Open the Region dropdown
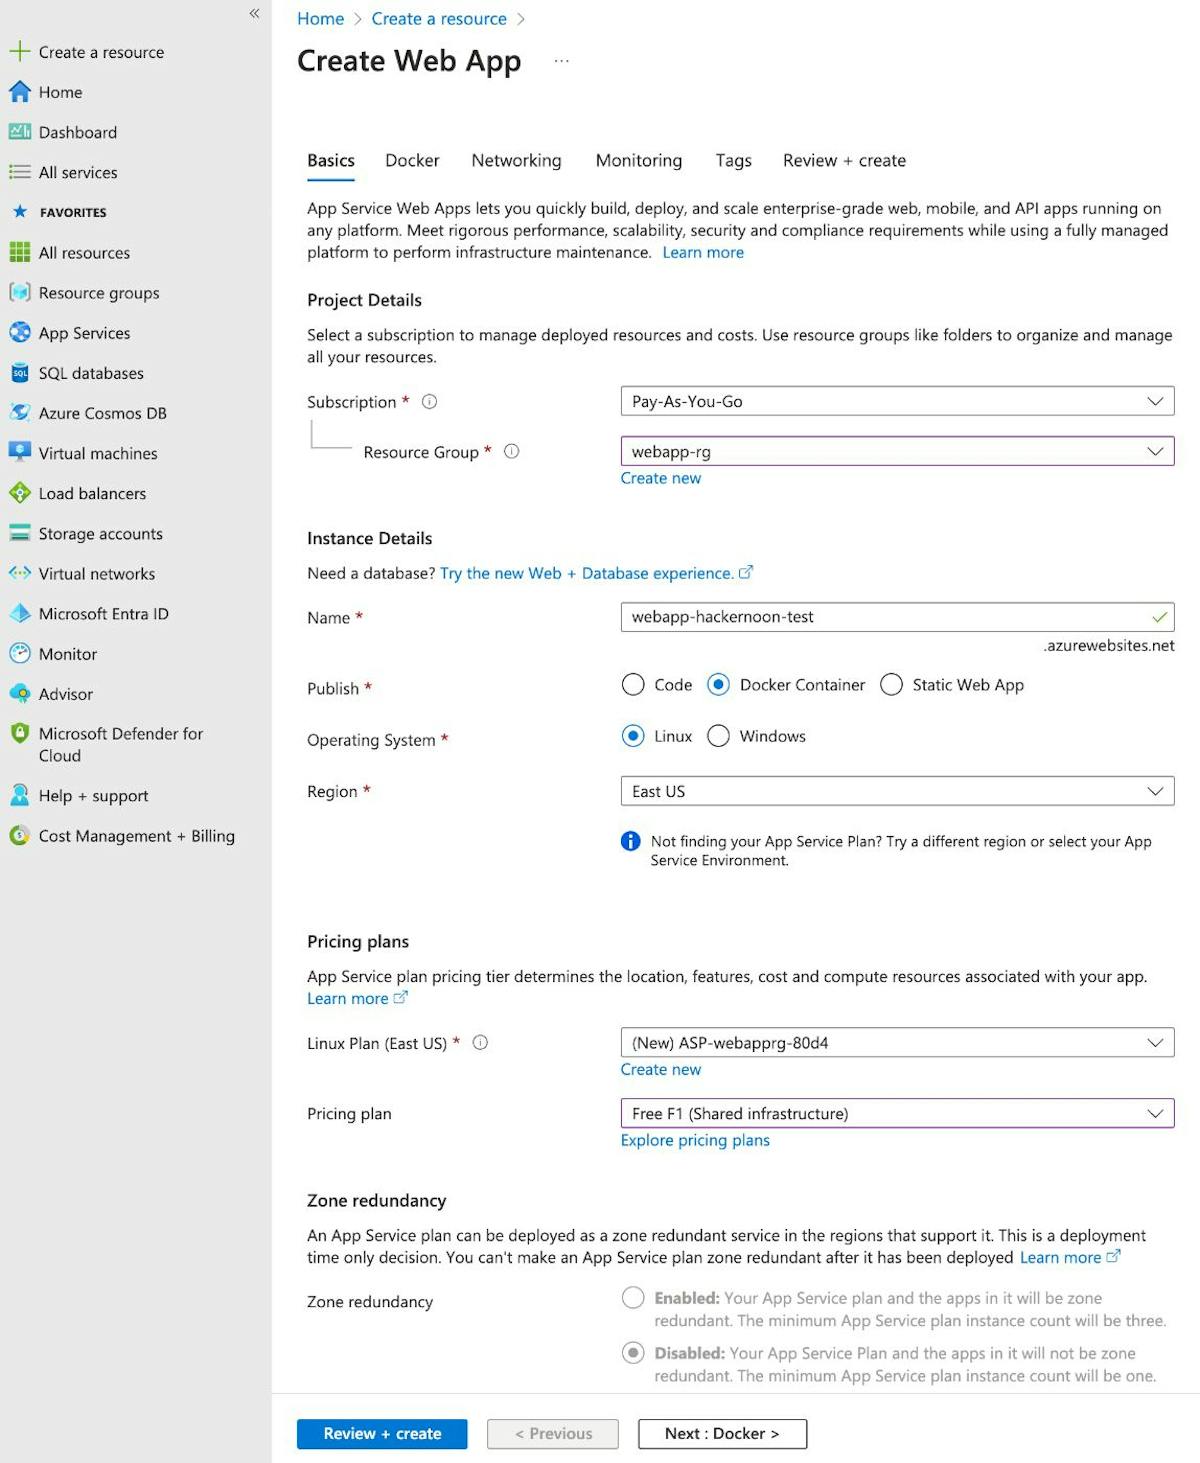 [x=896, y=791]
